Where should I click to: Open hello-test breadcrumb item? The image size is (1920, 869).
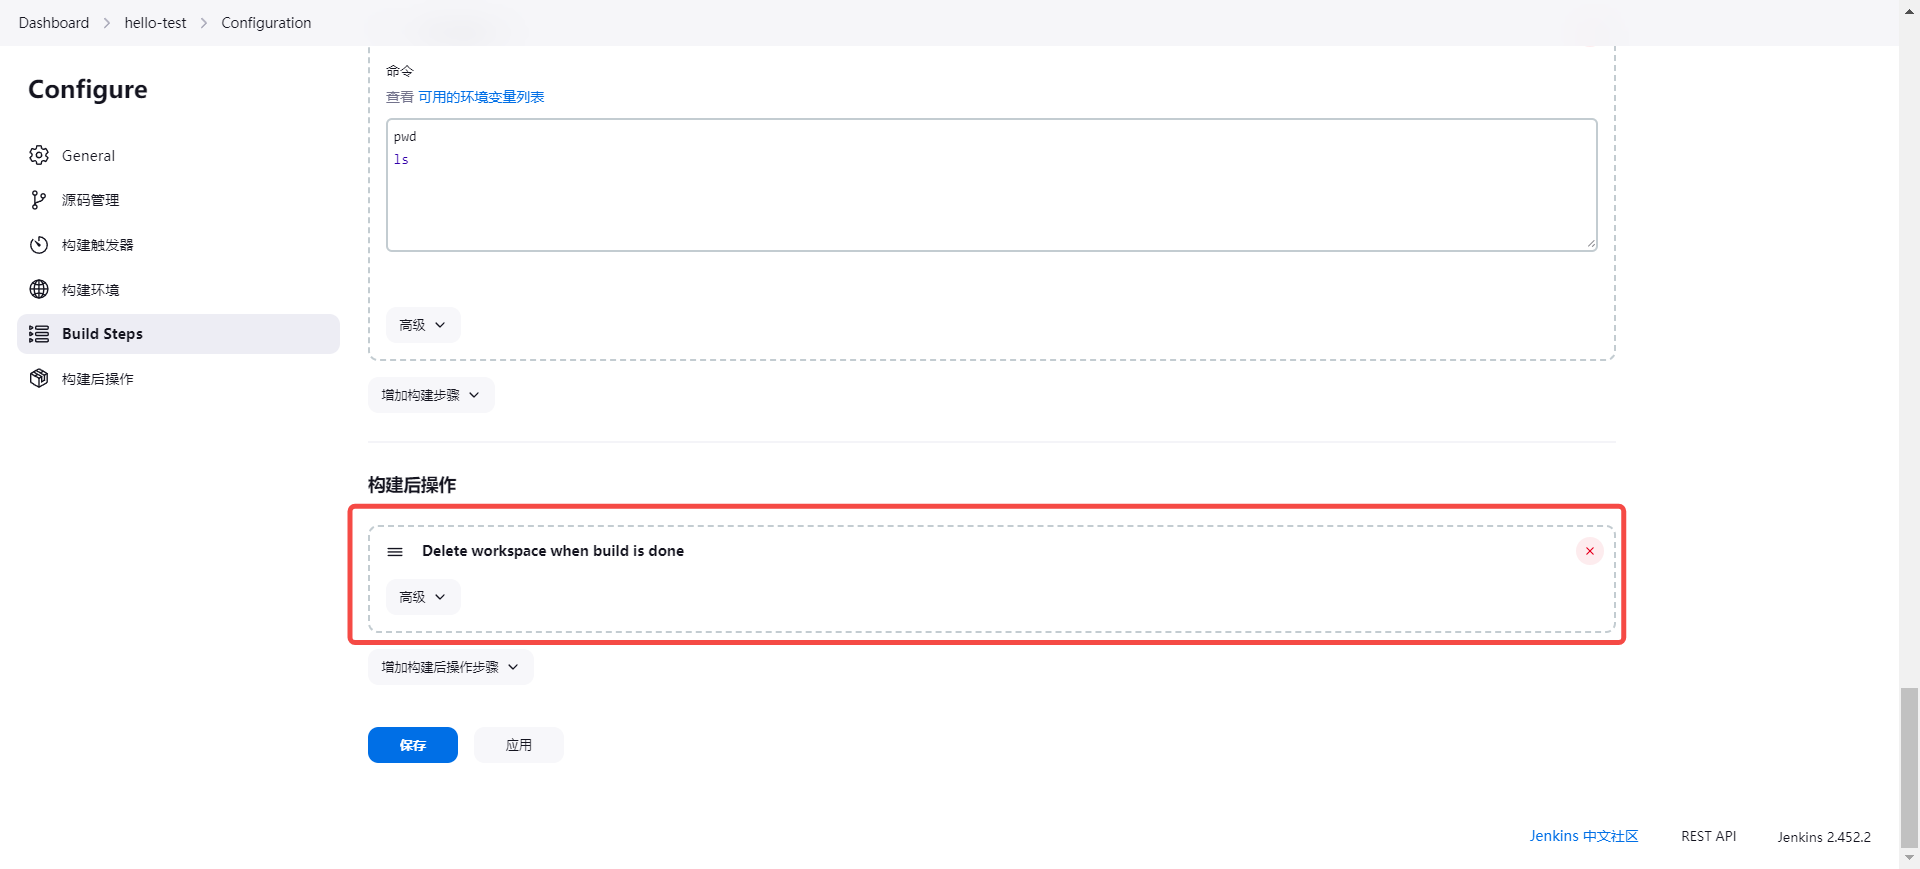[x=155, y=23]
